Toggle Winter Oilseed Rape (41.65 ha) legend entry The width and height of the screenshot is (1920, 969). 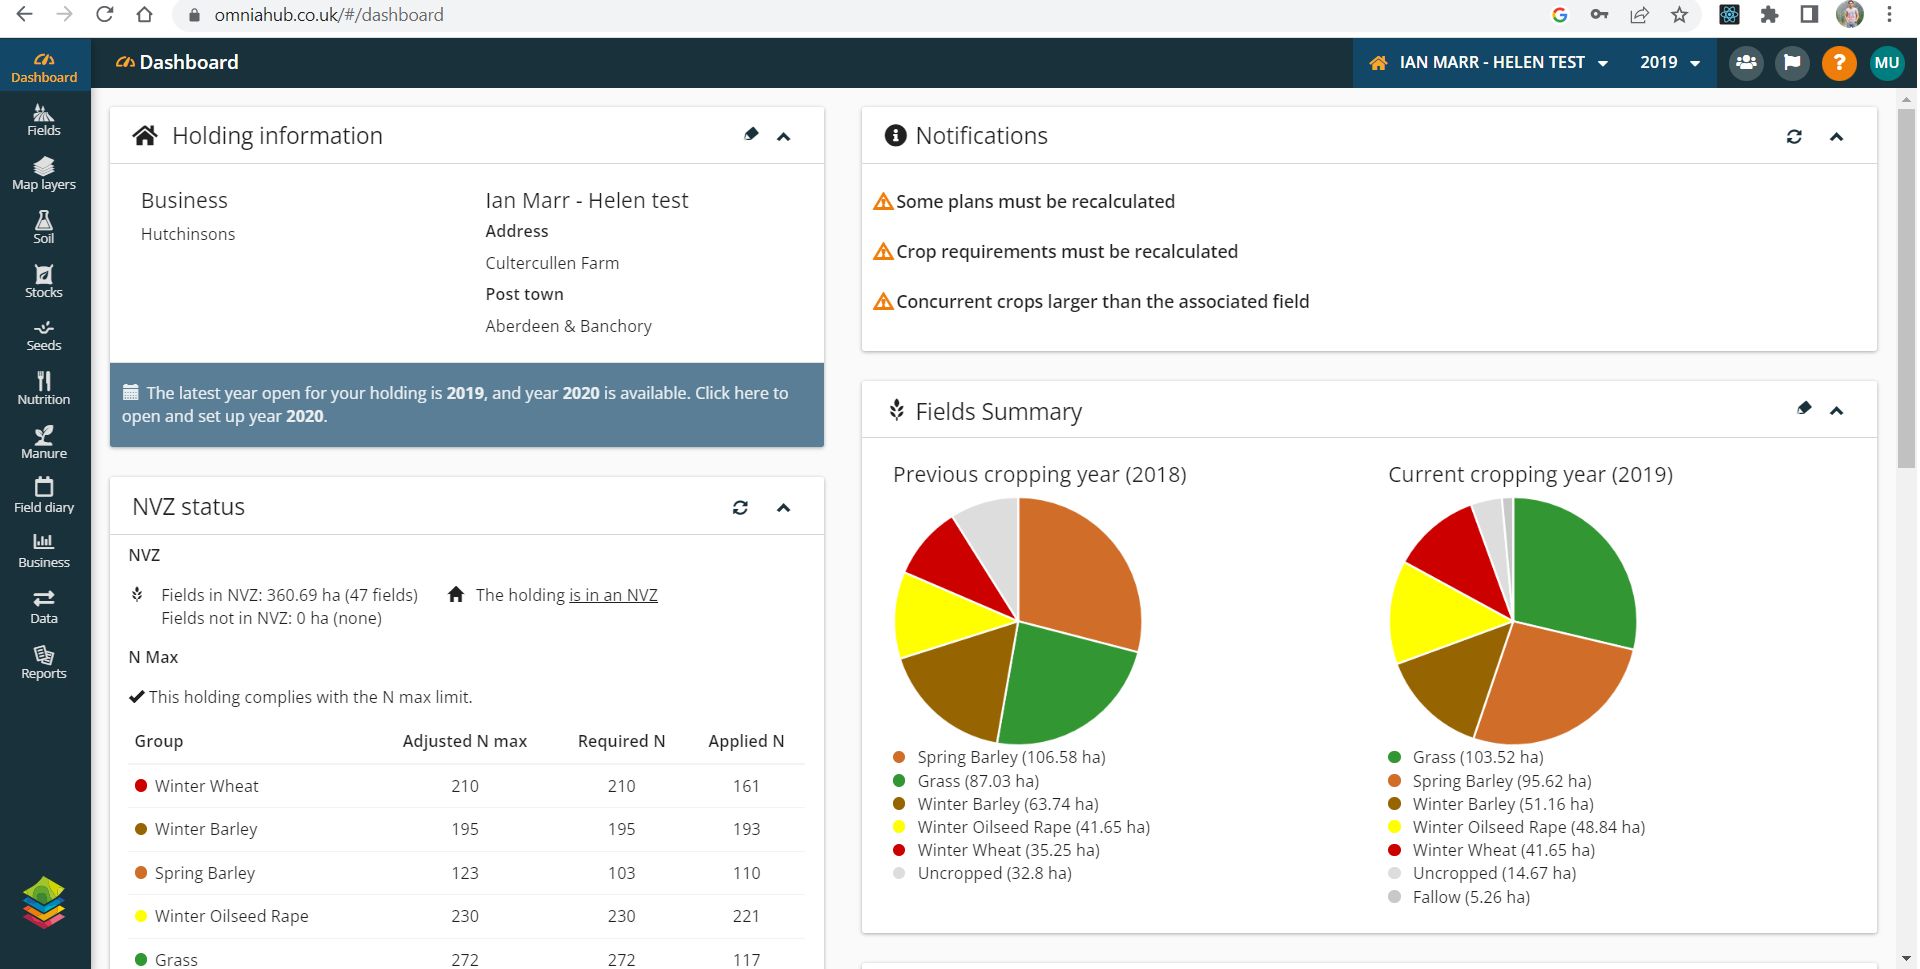[1021, 827]
